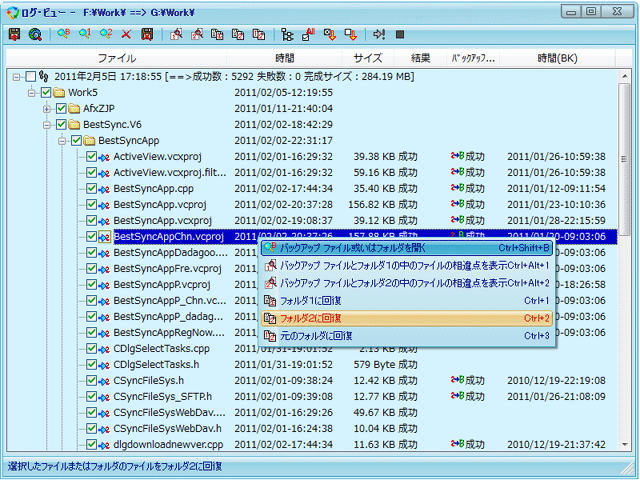The image size is (640, 480).
Task: Collapse the Work5 folder node
Action: (x=32, y=93)
